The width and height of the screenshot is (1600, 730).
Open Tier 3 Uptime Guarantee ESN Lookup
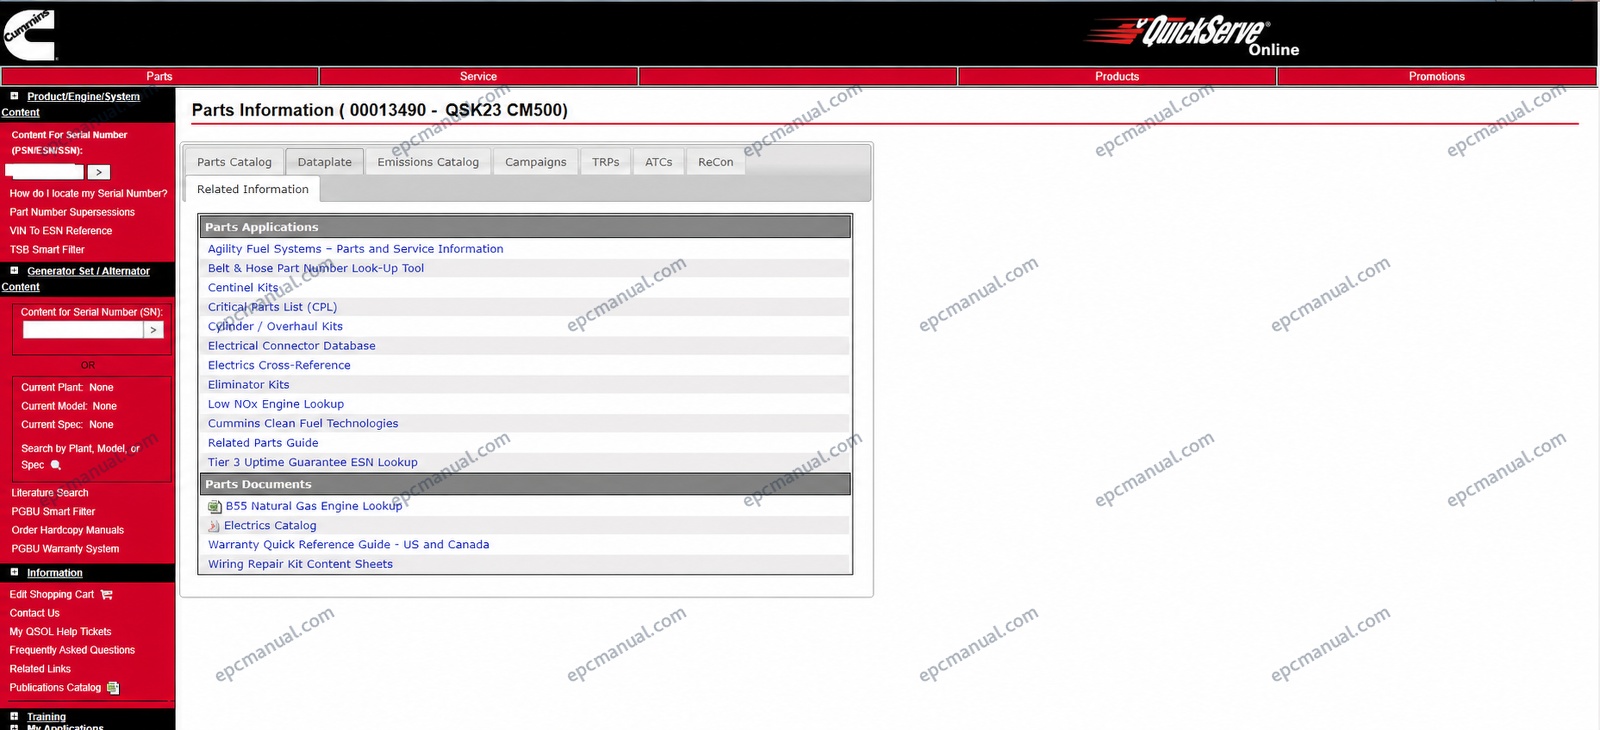[313, 462]
